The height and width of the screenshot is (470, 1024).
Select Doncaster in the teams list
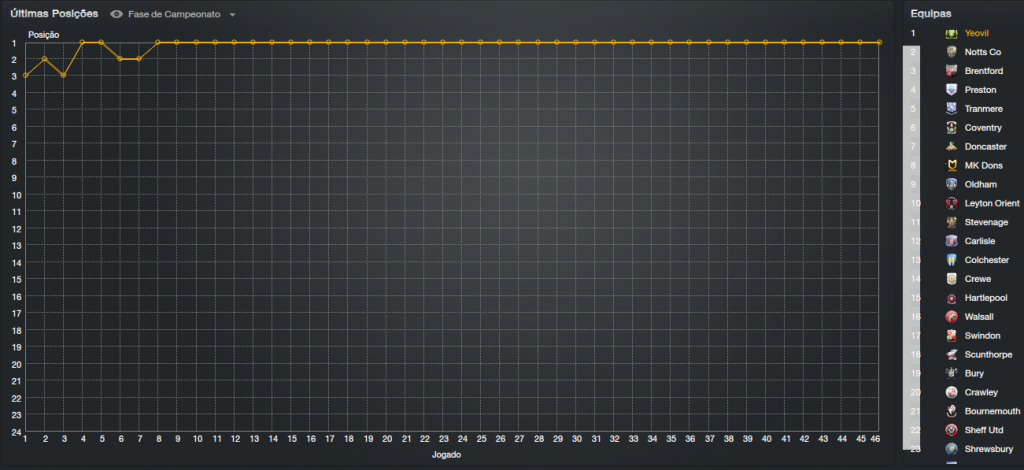(x=985, y=147)
